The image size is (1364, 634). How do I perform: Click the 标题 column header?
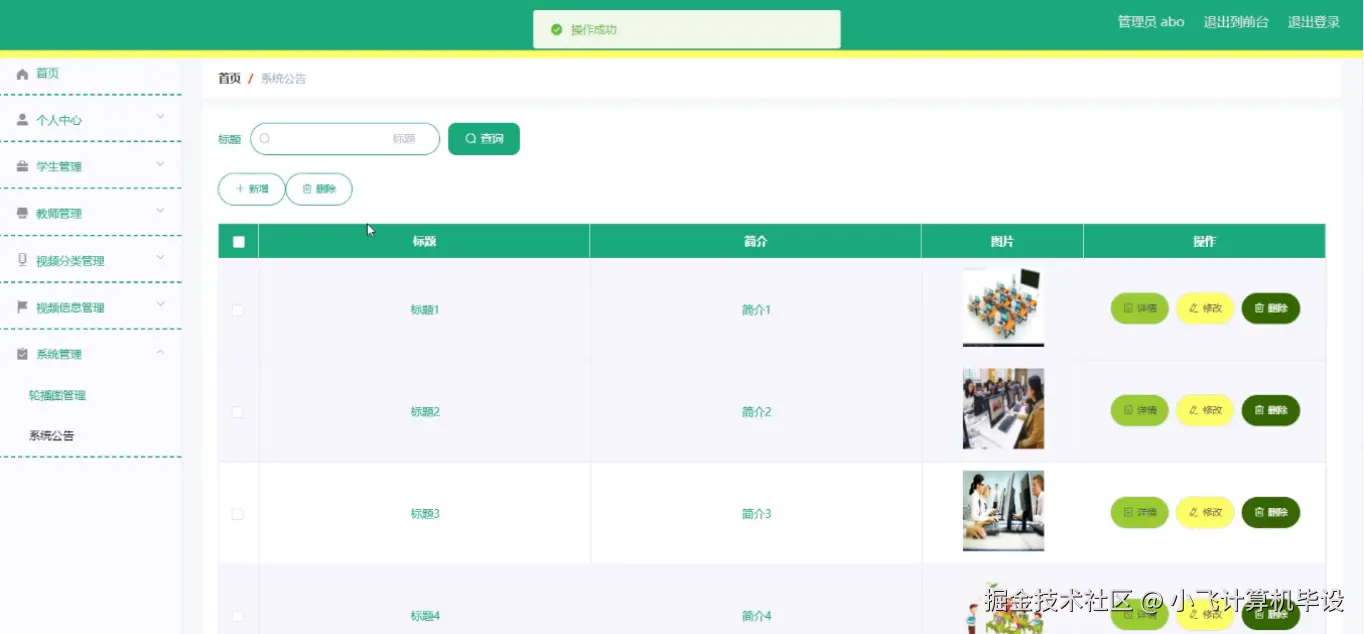424,241
